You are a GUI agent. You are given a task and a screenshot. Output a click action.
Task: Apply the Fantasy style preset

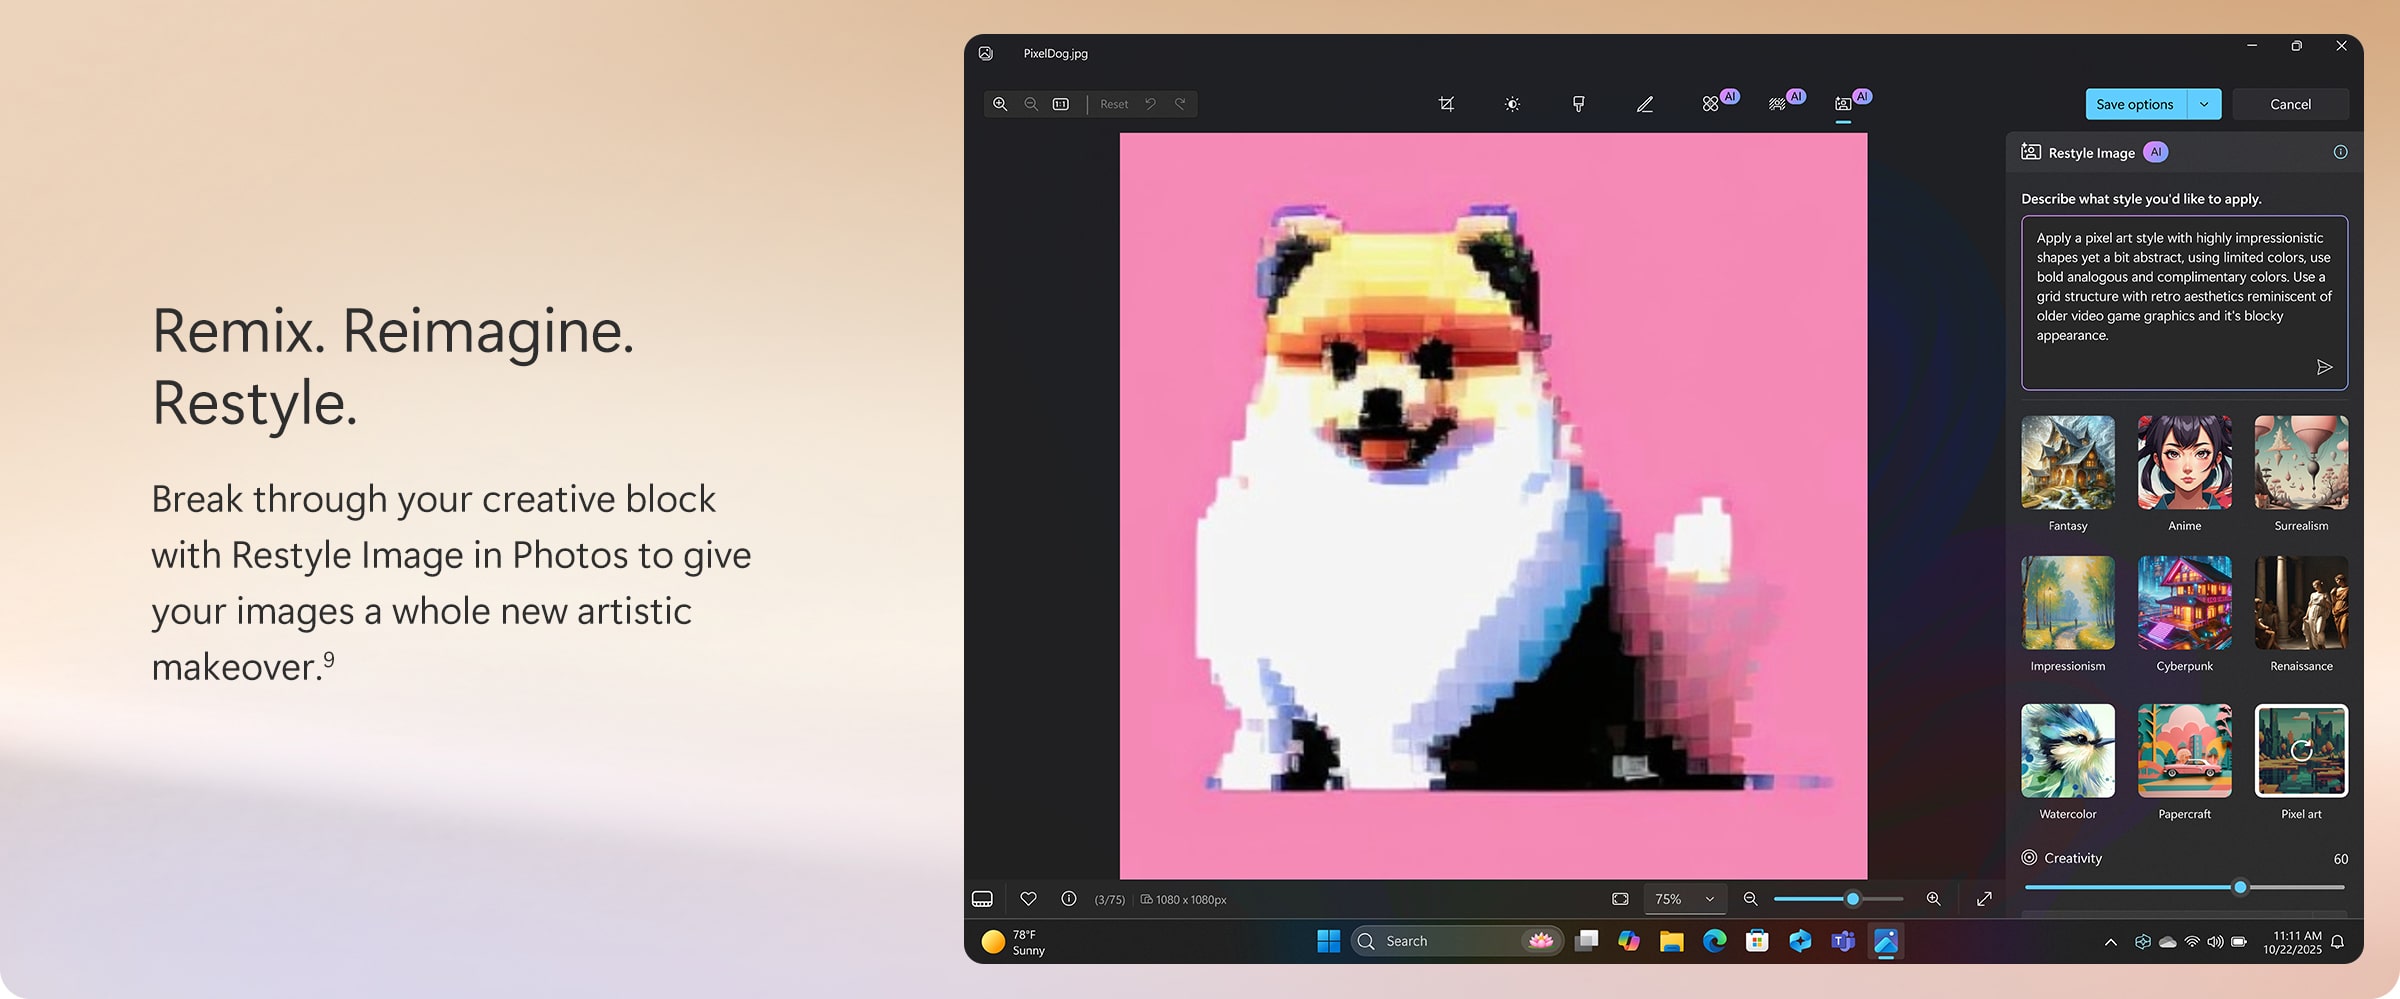pos(2067,463)
